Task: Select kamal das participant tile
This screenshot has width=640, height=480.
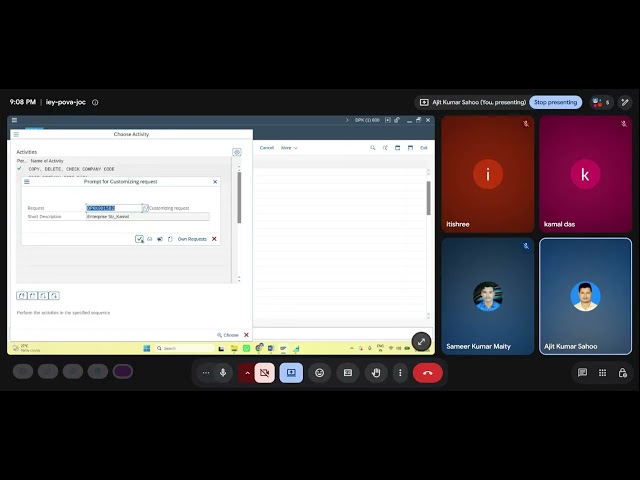Action: (x=585, y=174)
